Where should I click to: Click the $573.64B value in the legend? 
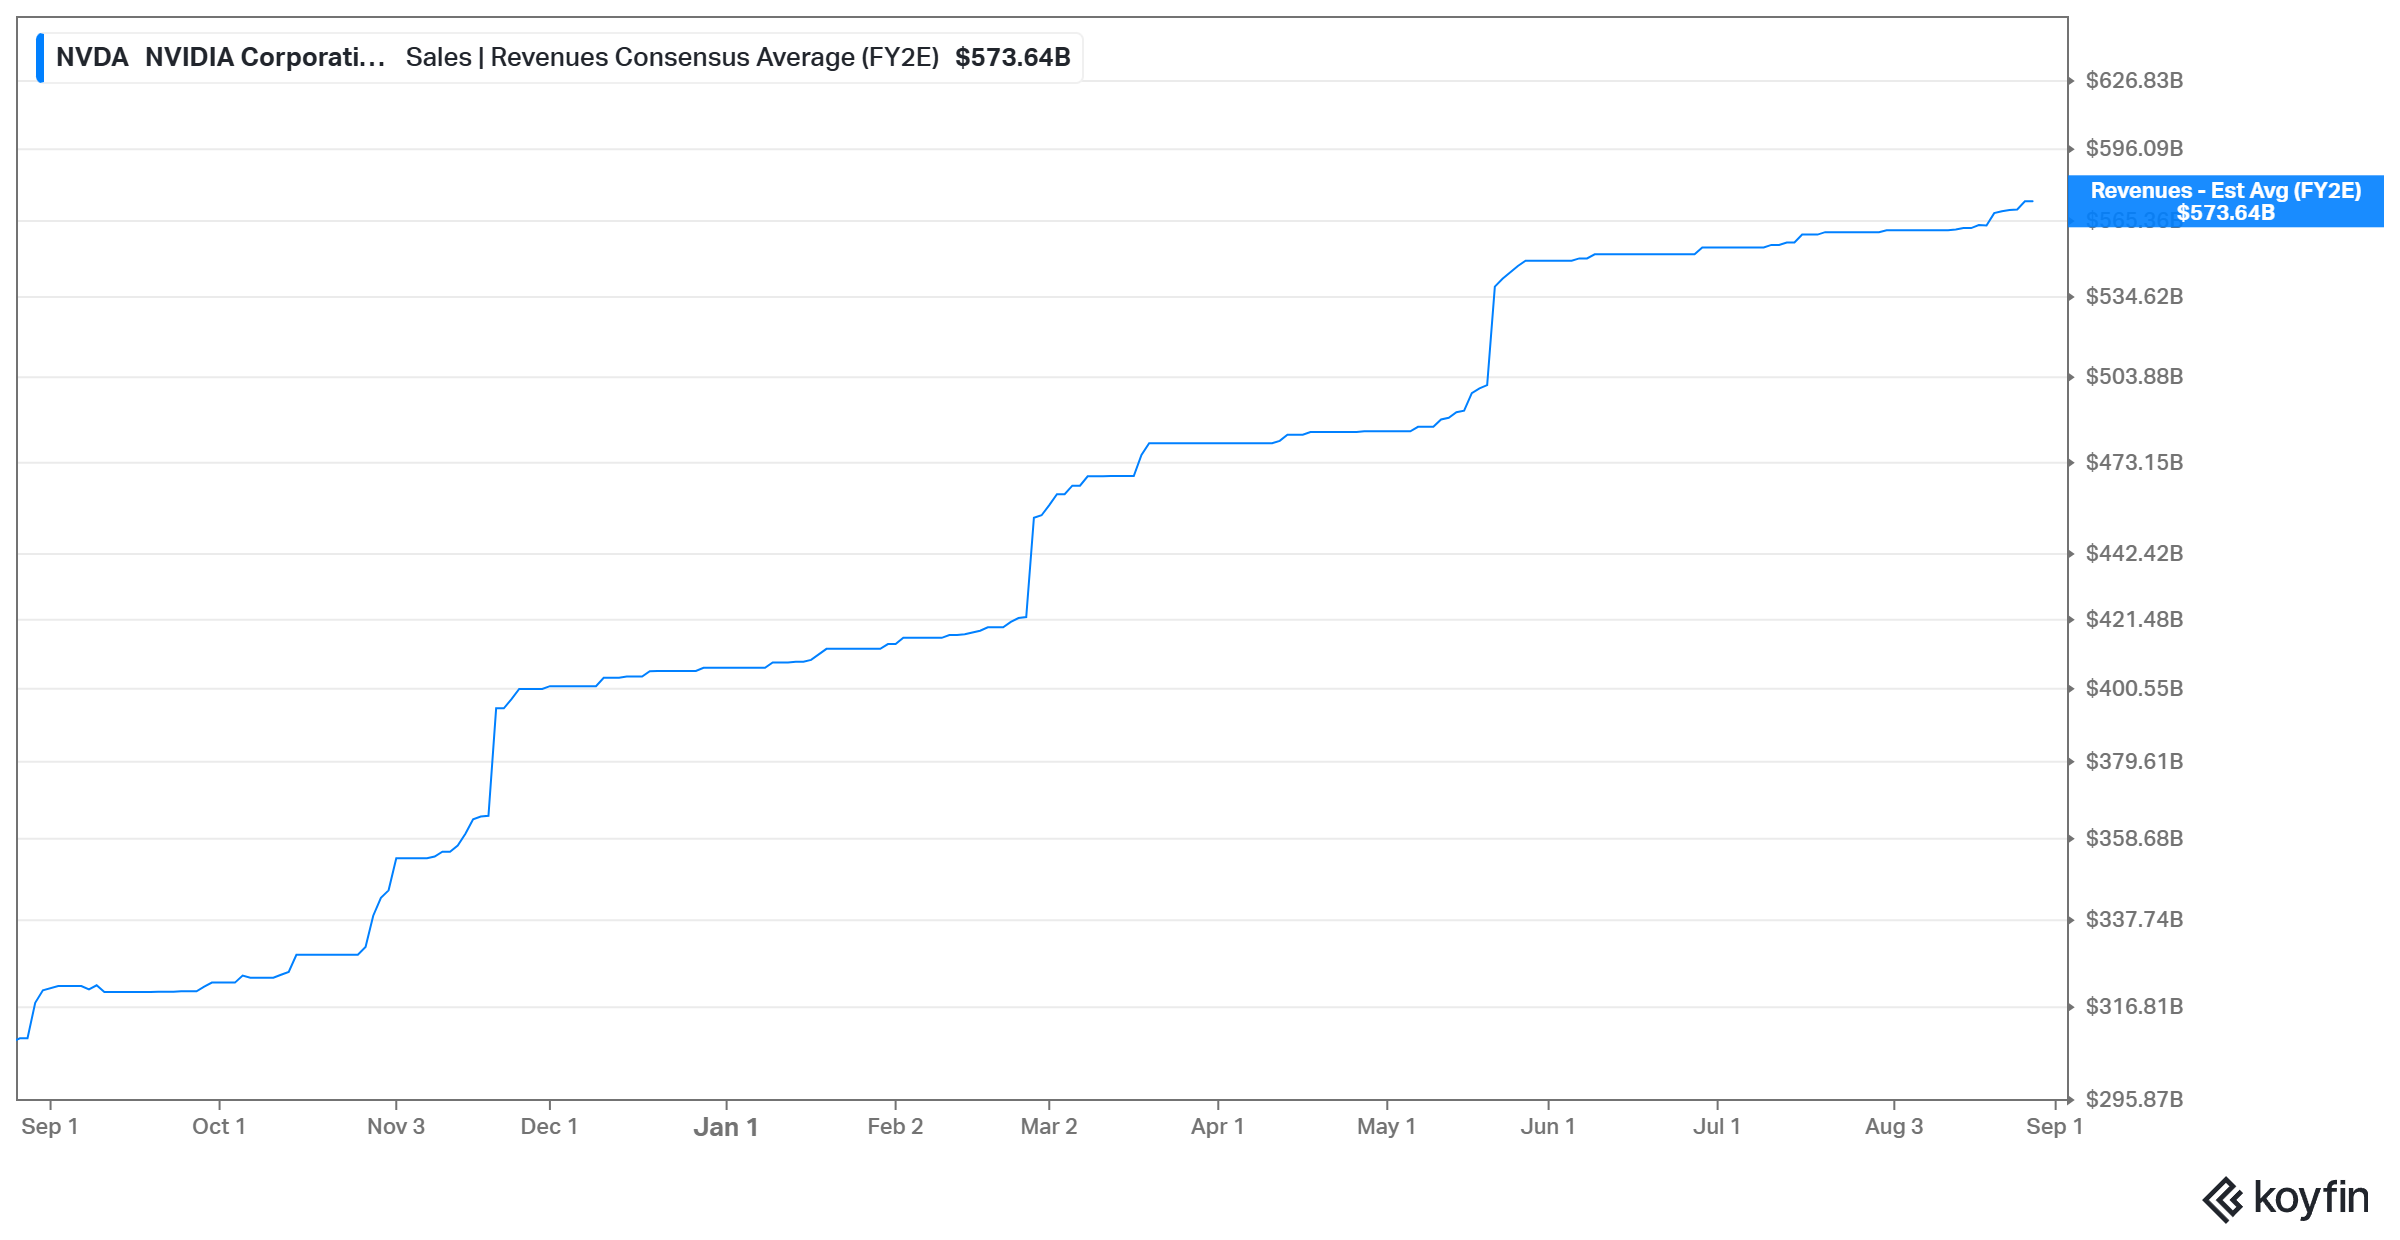pos(1012,58)
